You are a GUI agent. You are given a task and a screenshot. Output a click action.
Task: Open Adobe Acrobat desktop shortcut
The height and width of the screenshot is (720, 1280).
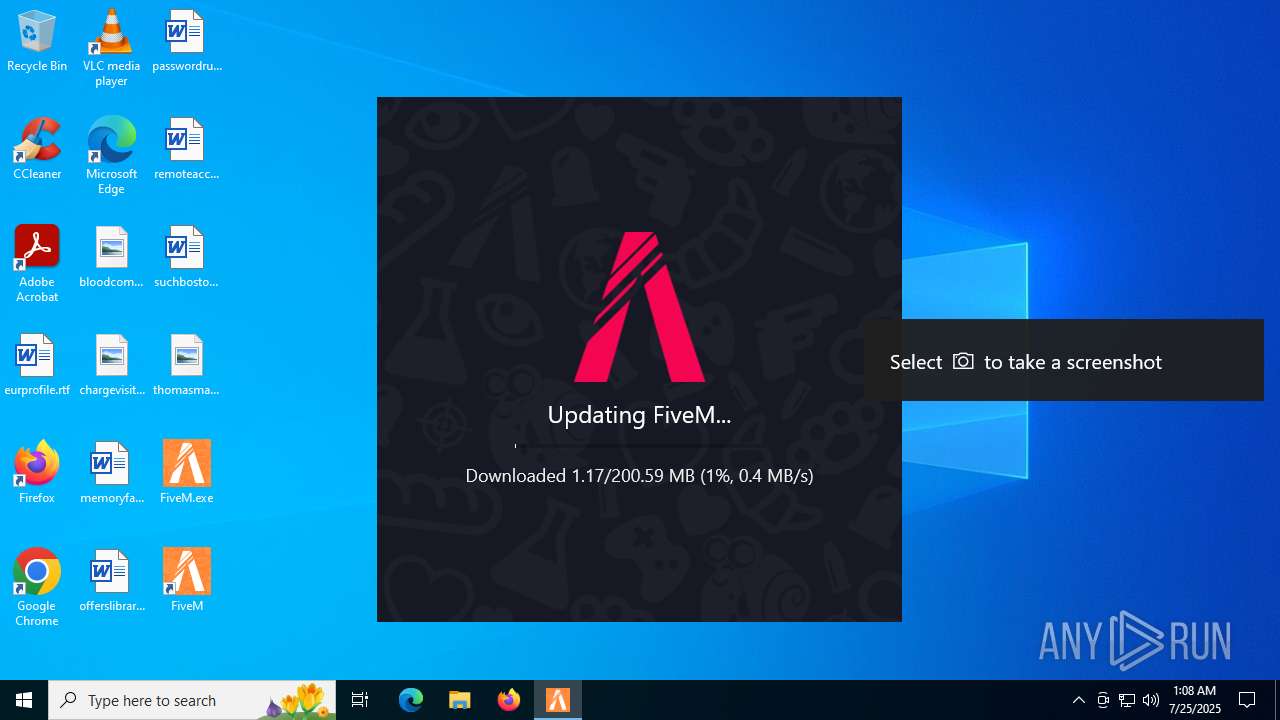37,264
